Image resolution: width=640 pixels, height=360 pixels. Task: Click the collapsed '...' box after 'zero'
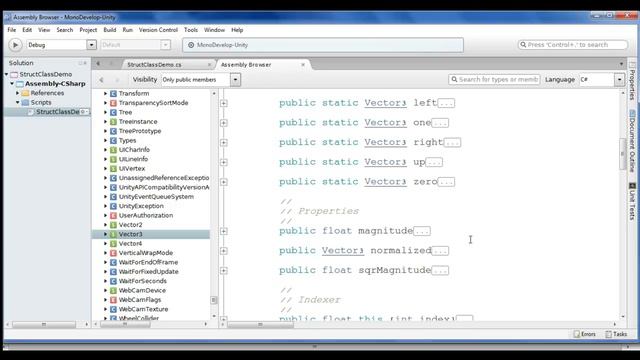[446, 182]
